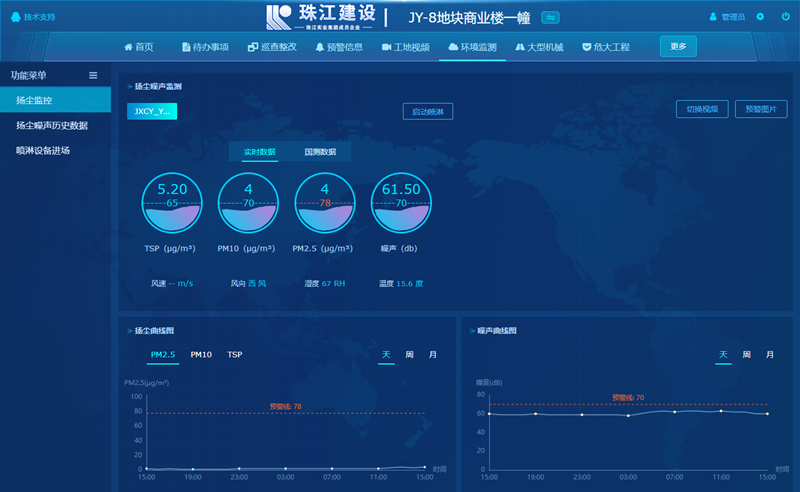This screenshot has height=492, width=800.
Task: Open the JXCY_Y... device selector
Action: (x=152, y=111)
